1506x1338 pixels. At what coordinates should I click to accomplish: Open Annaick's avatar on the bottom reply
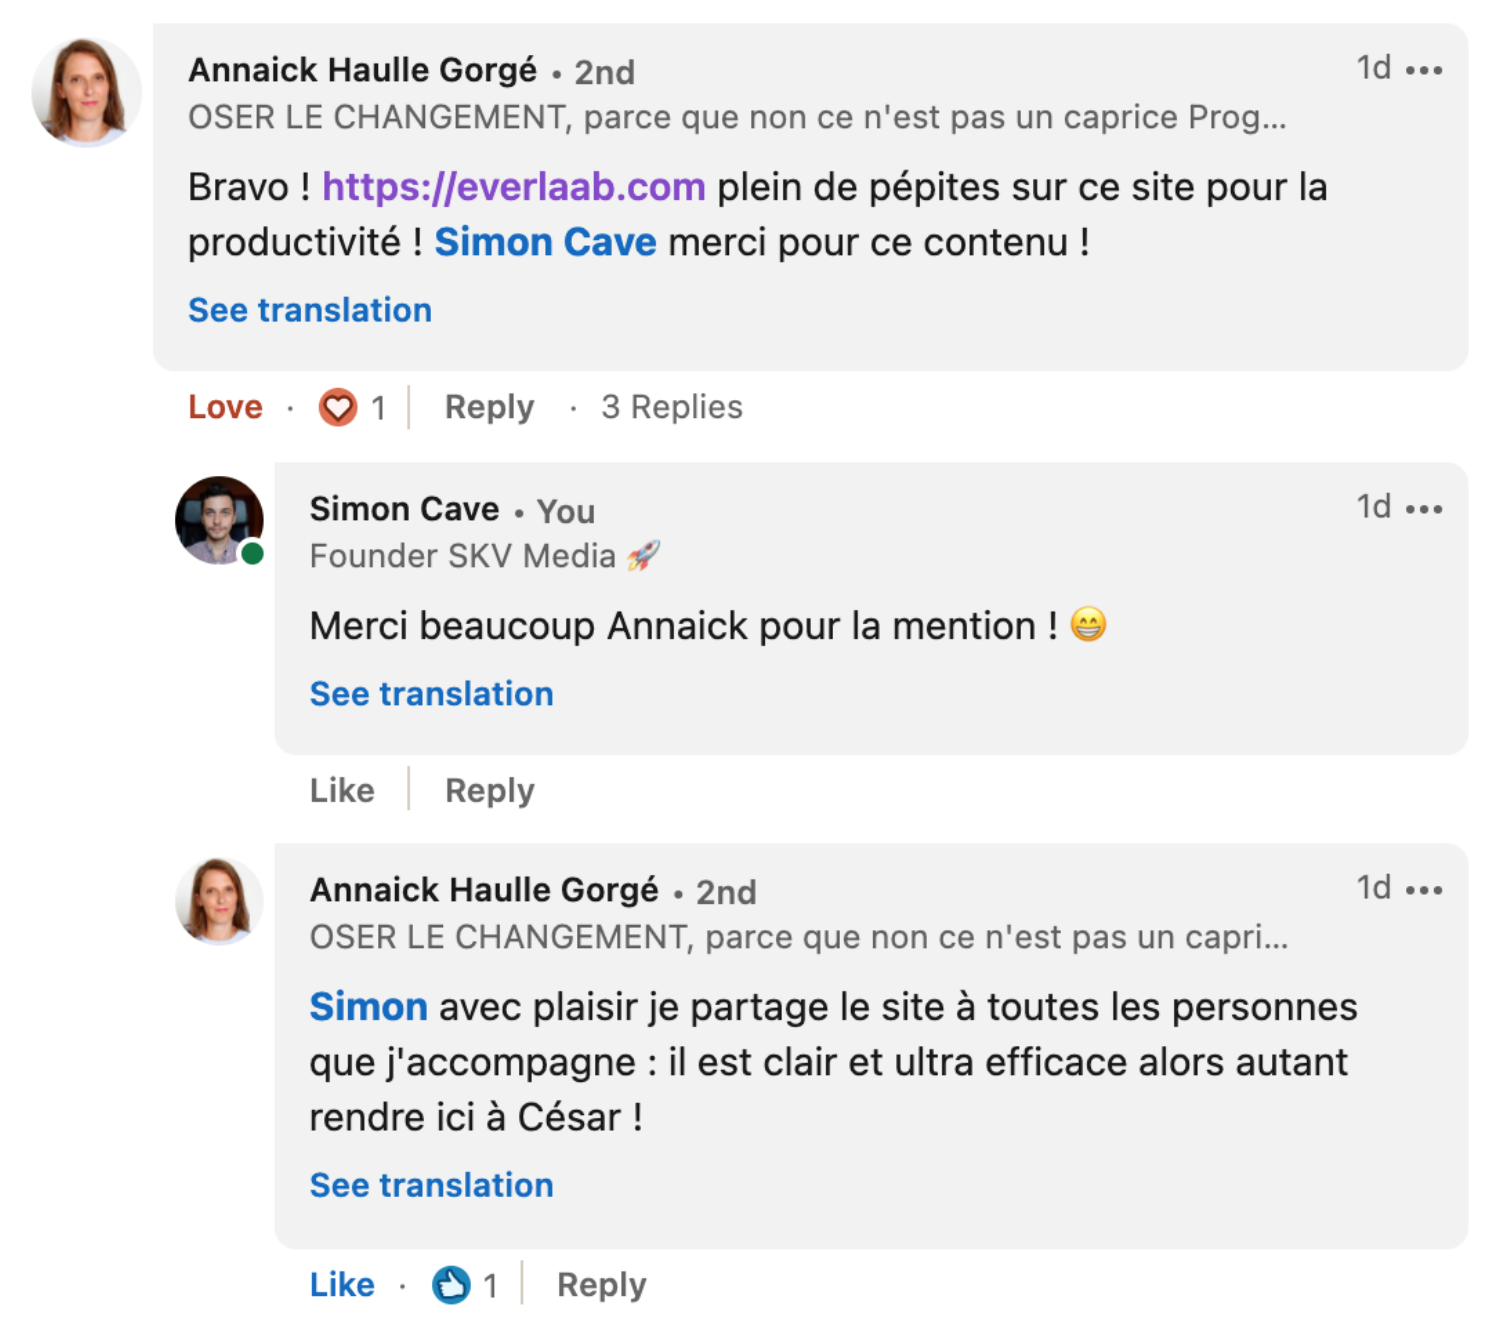219,901
